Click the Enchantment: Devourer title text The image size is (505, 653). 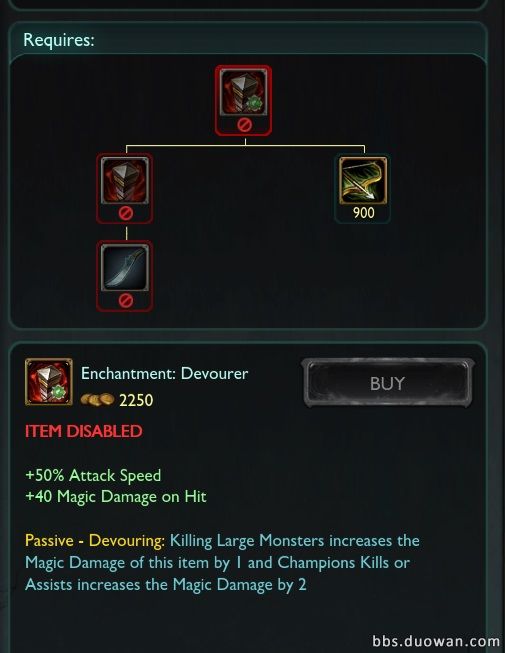[x=164, y=374]
